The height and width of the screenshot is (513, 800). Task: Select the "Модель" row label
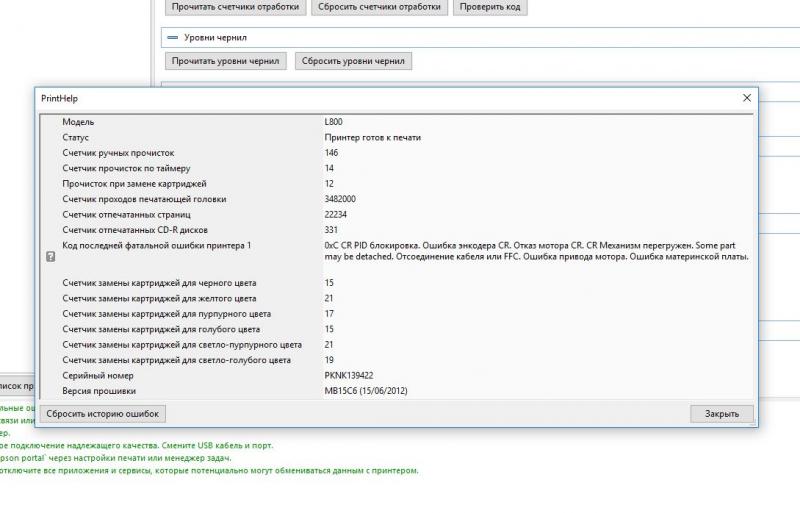click(x=78, y=121)
